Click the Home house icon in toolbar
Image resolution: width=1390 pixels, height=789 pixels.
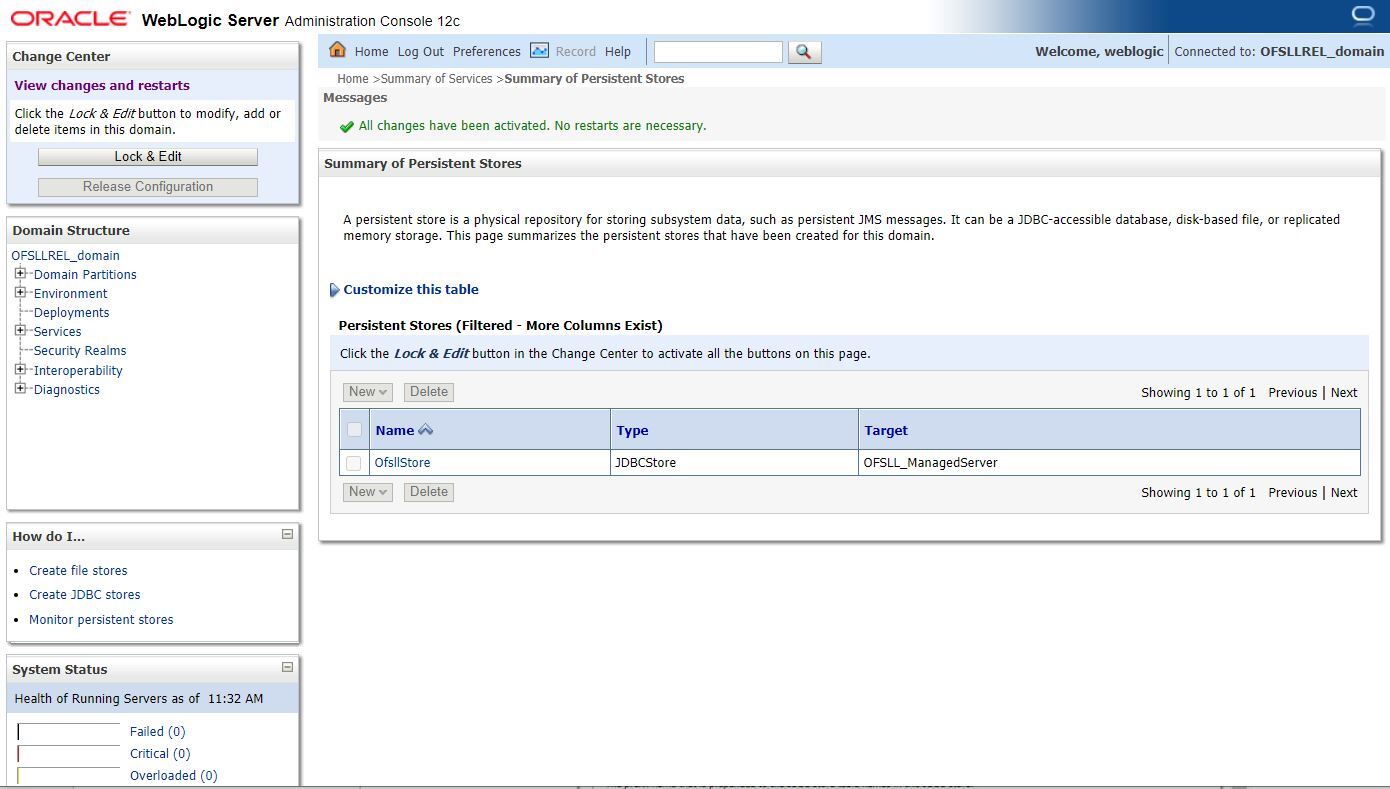click(x=337, y=50)
